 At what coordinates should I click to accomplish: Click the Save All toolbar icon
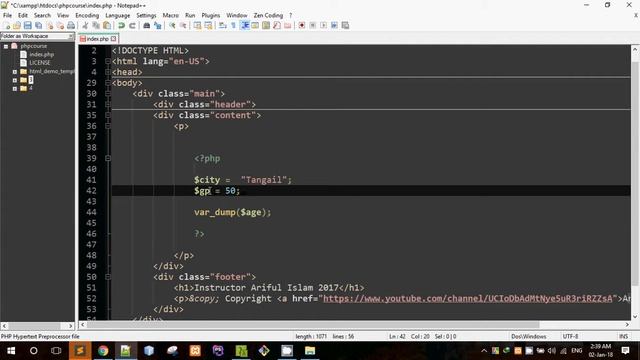(x=38, y=25)
